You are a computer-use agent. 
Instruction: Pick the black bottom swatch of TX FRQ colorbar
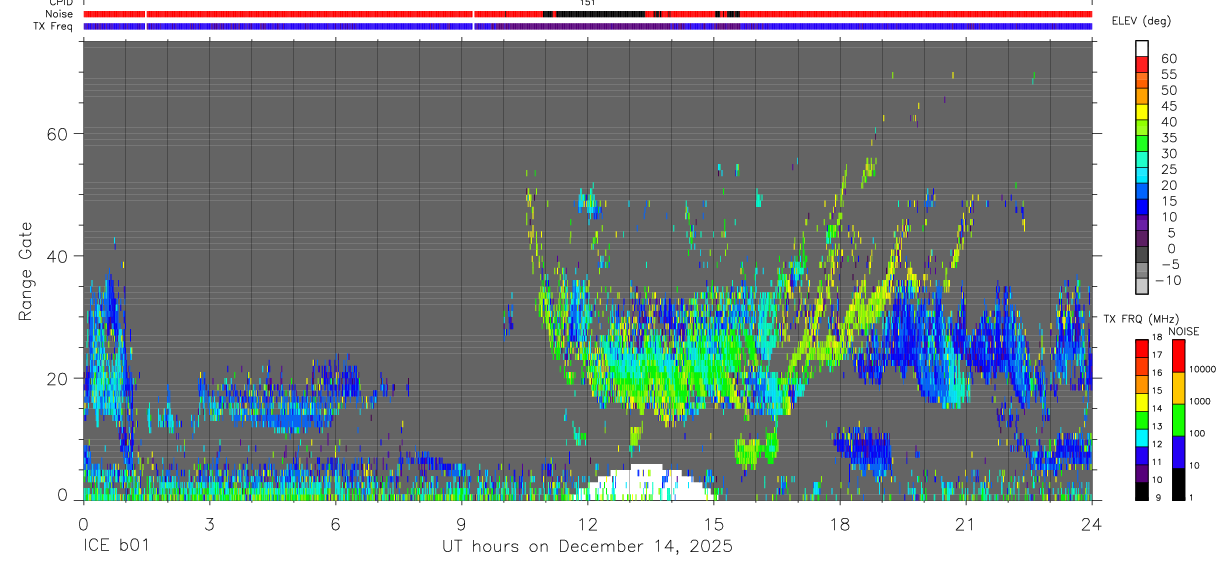click(1141, 489)
